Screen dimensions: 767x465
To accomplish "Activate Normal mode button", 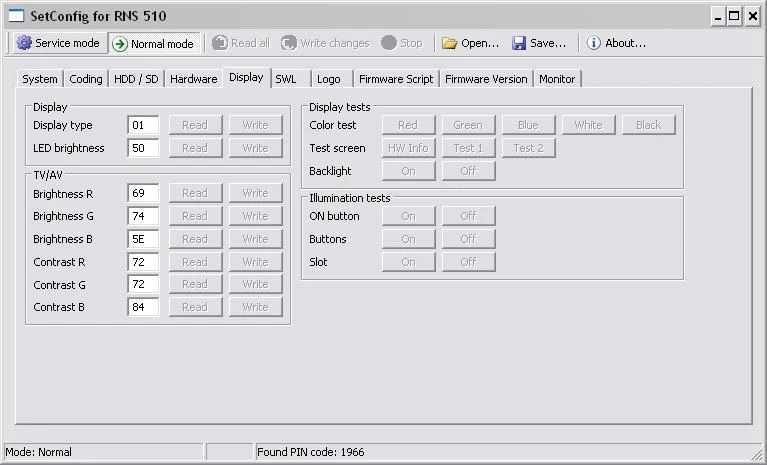I will 154,44.
